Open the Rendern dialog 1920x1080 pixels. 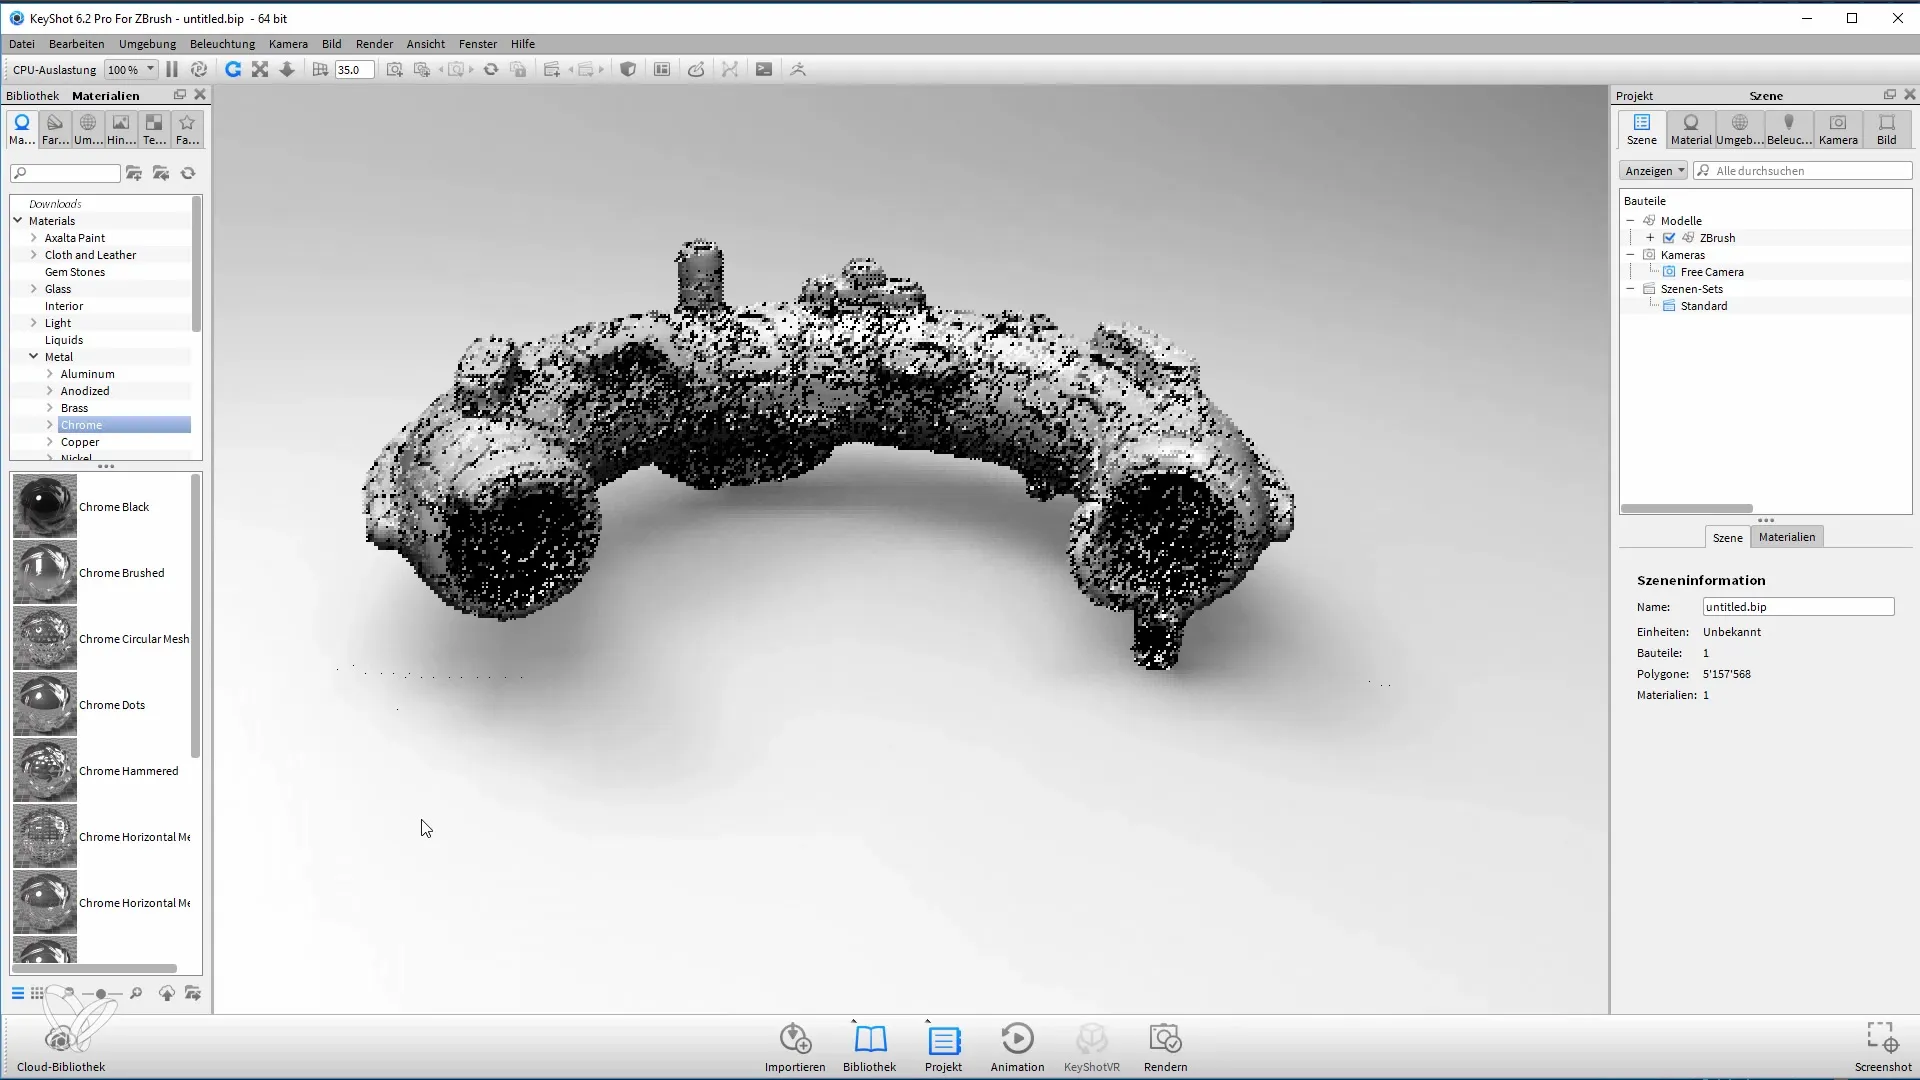click(1165, 1047)
